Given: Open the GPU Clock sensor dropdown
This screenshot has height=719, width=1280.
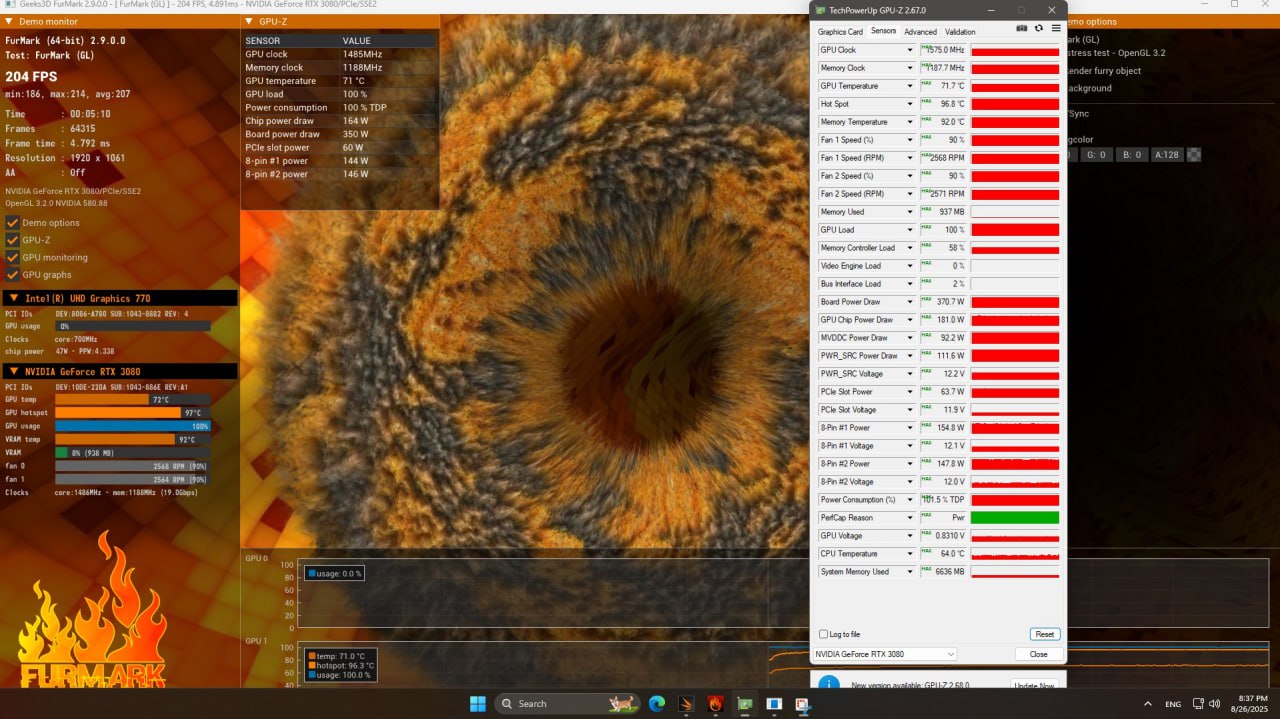Looking at the screenshot, I should (910, 50).
